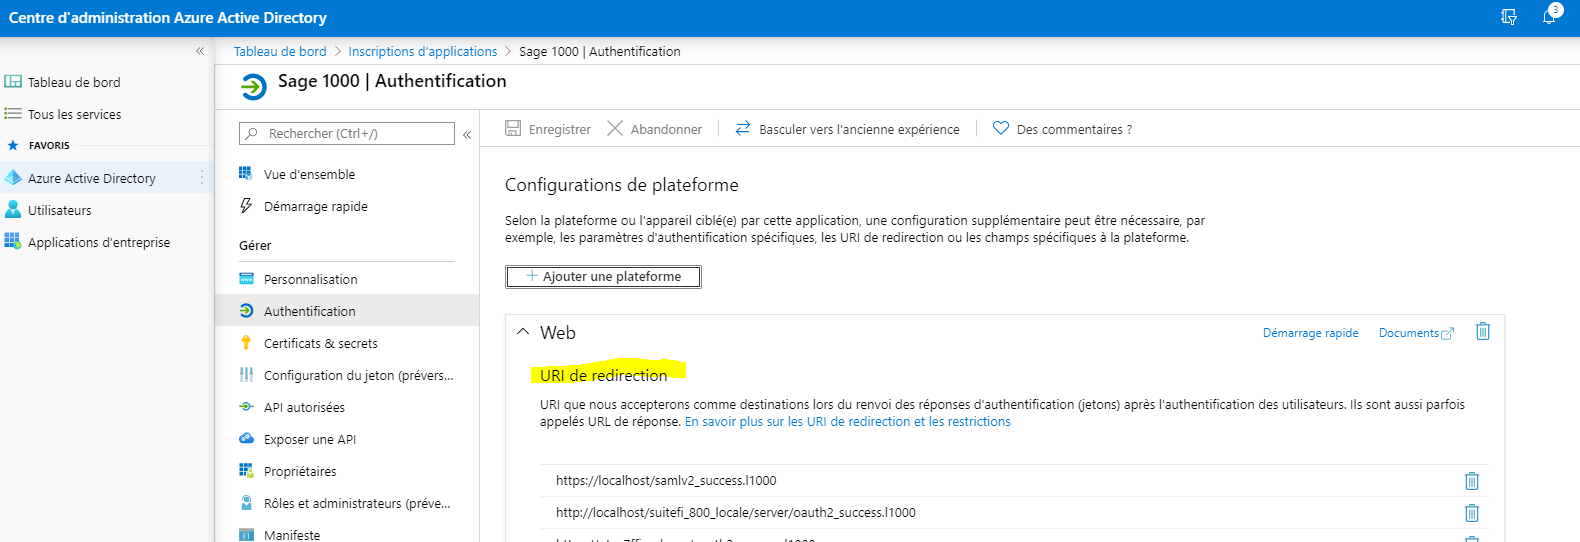Click the Configurations de plateforme heading
1580x542 pixels.
tap(621, 185)
